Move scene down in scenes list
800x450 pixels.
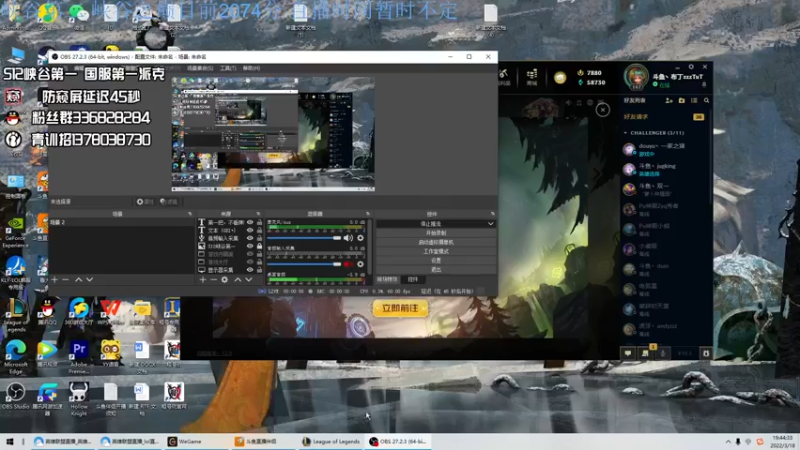[89, 280]
